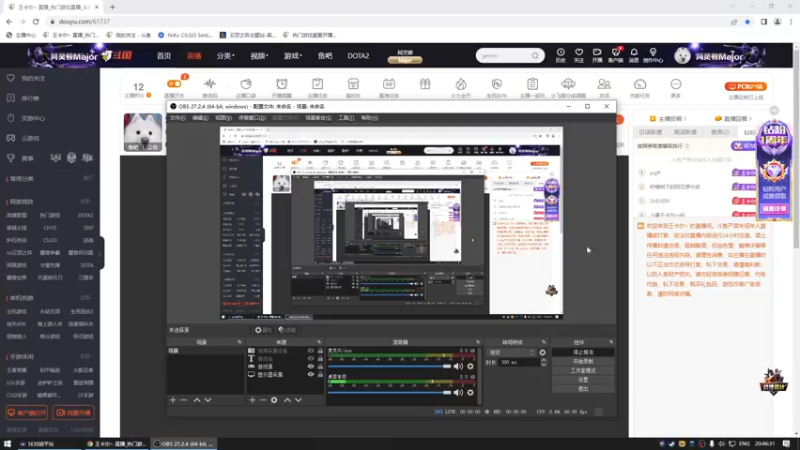Click 设置 button in OBS controls
This screenshot has width=800, height=450.
583,380
